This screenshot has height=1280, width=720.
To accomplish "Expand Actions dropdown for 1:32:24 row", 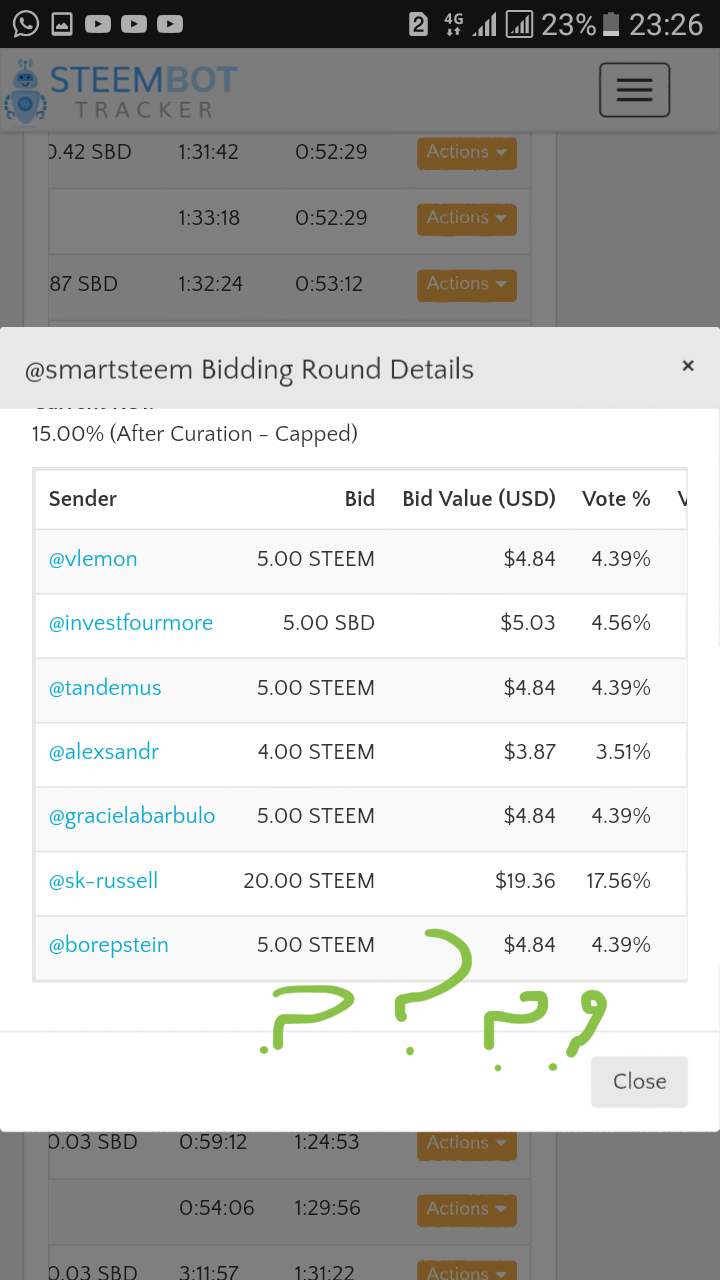I will click(x=466, y=284).
